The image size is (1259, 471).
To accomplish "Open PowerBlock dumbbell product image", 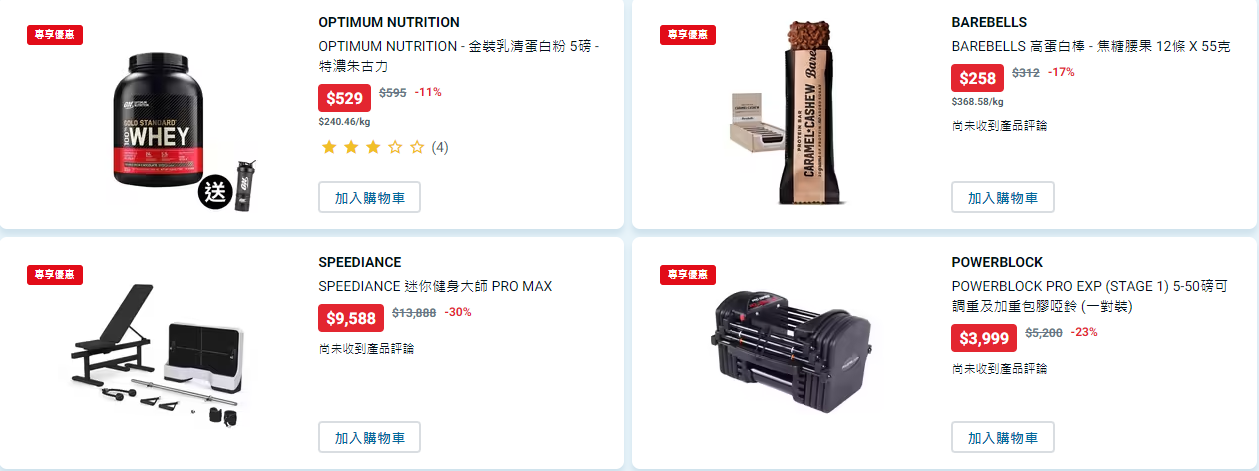I will pyautogui.click(x=791, y=351).
